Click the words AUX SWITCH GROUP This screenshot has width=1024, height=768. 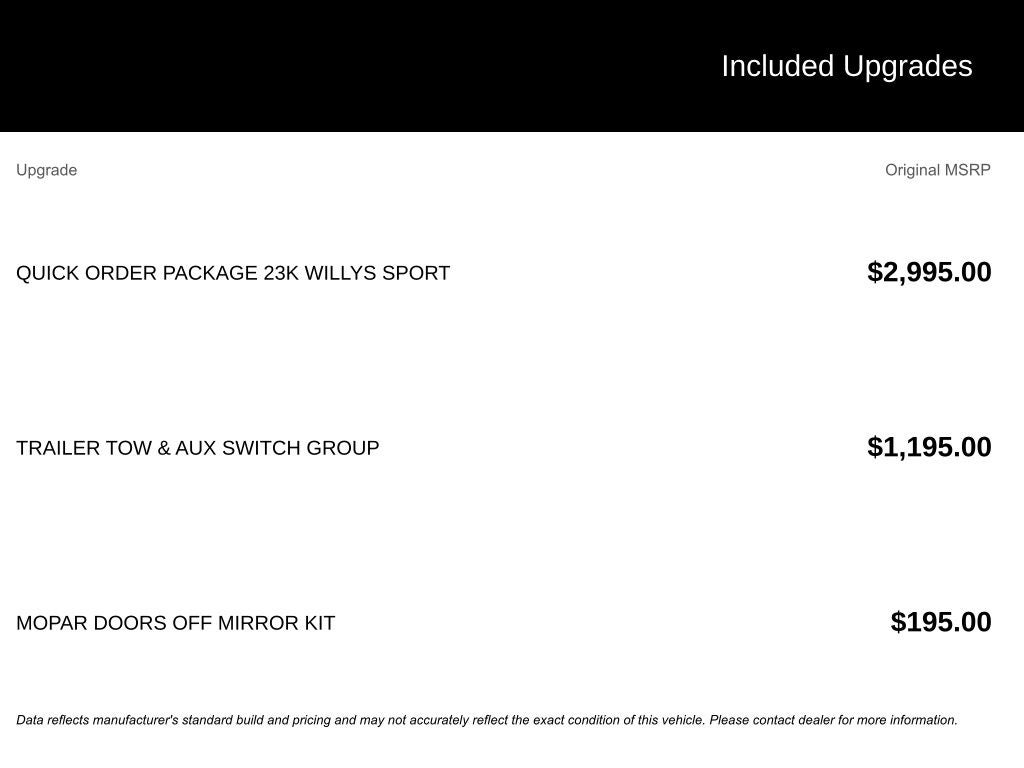pyautogui.click(x=277, y=448)
